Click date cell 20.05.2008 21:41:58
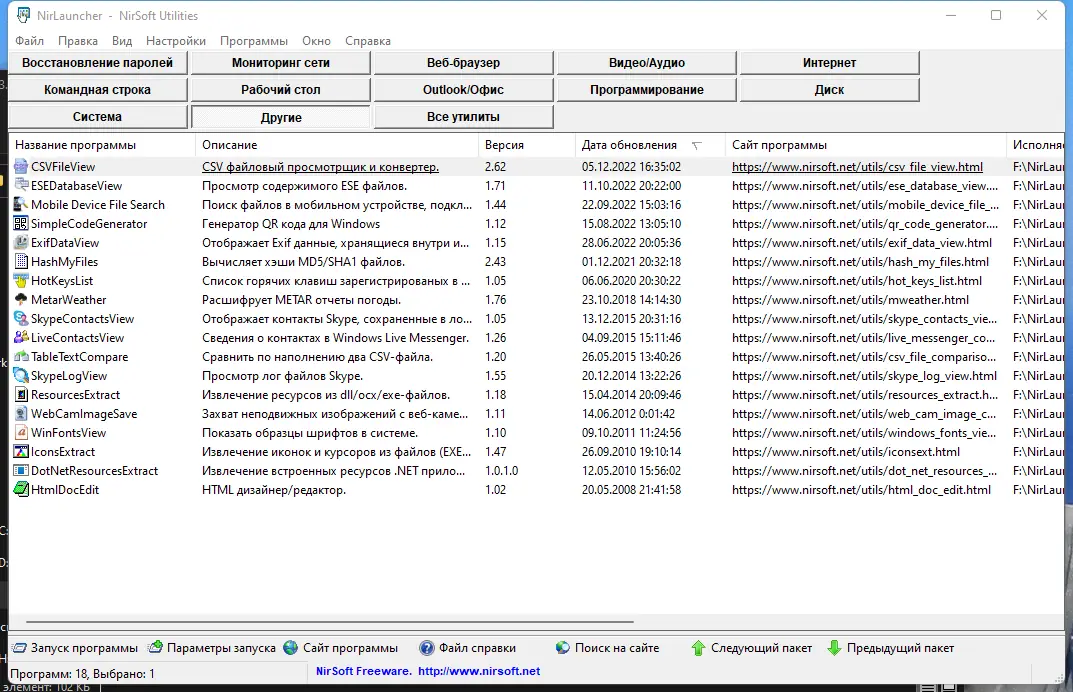The image size is (1073, 692). (x=632, y=490)
